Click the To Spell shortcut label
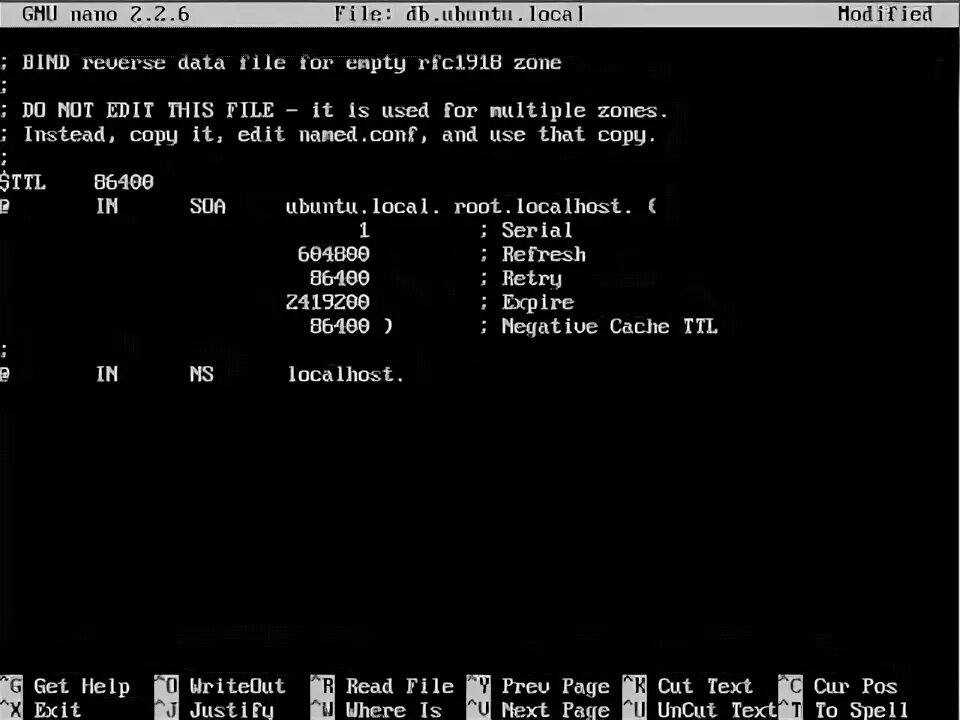 pos(861,710)
